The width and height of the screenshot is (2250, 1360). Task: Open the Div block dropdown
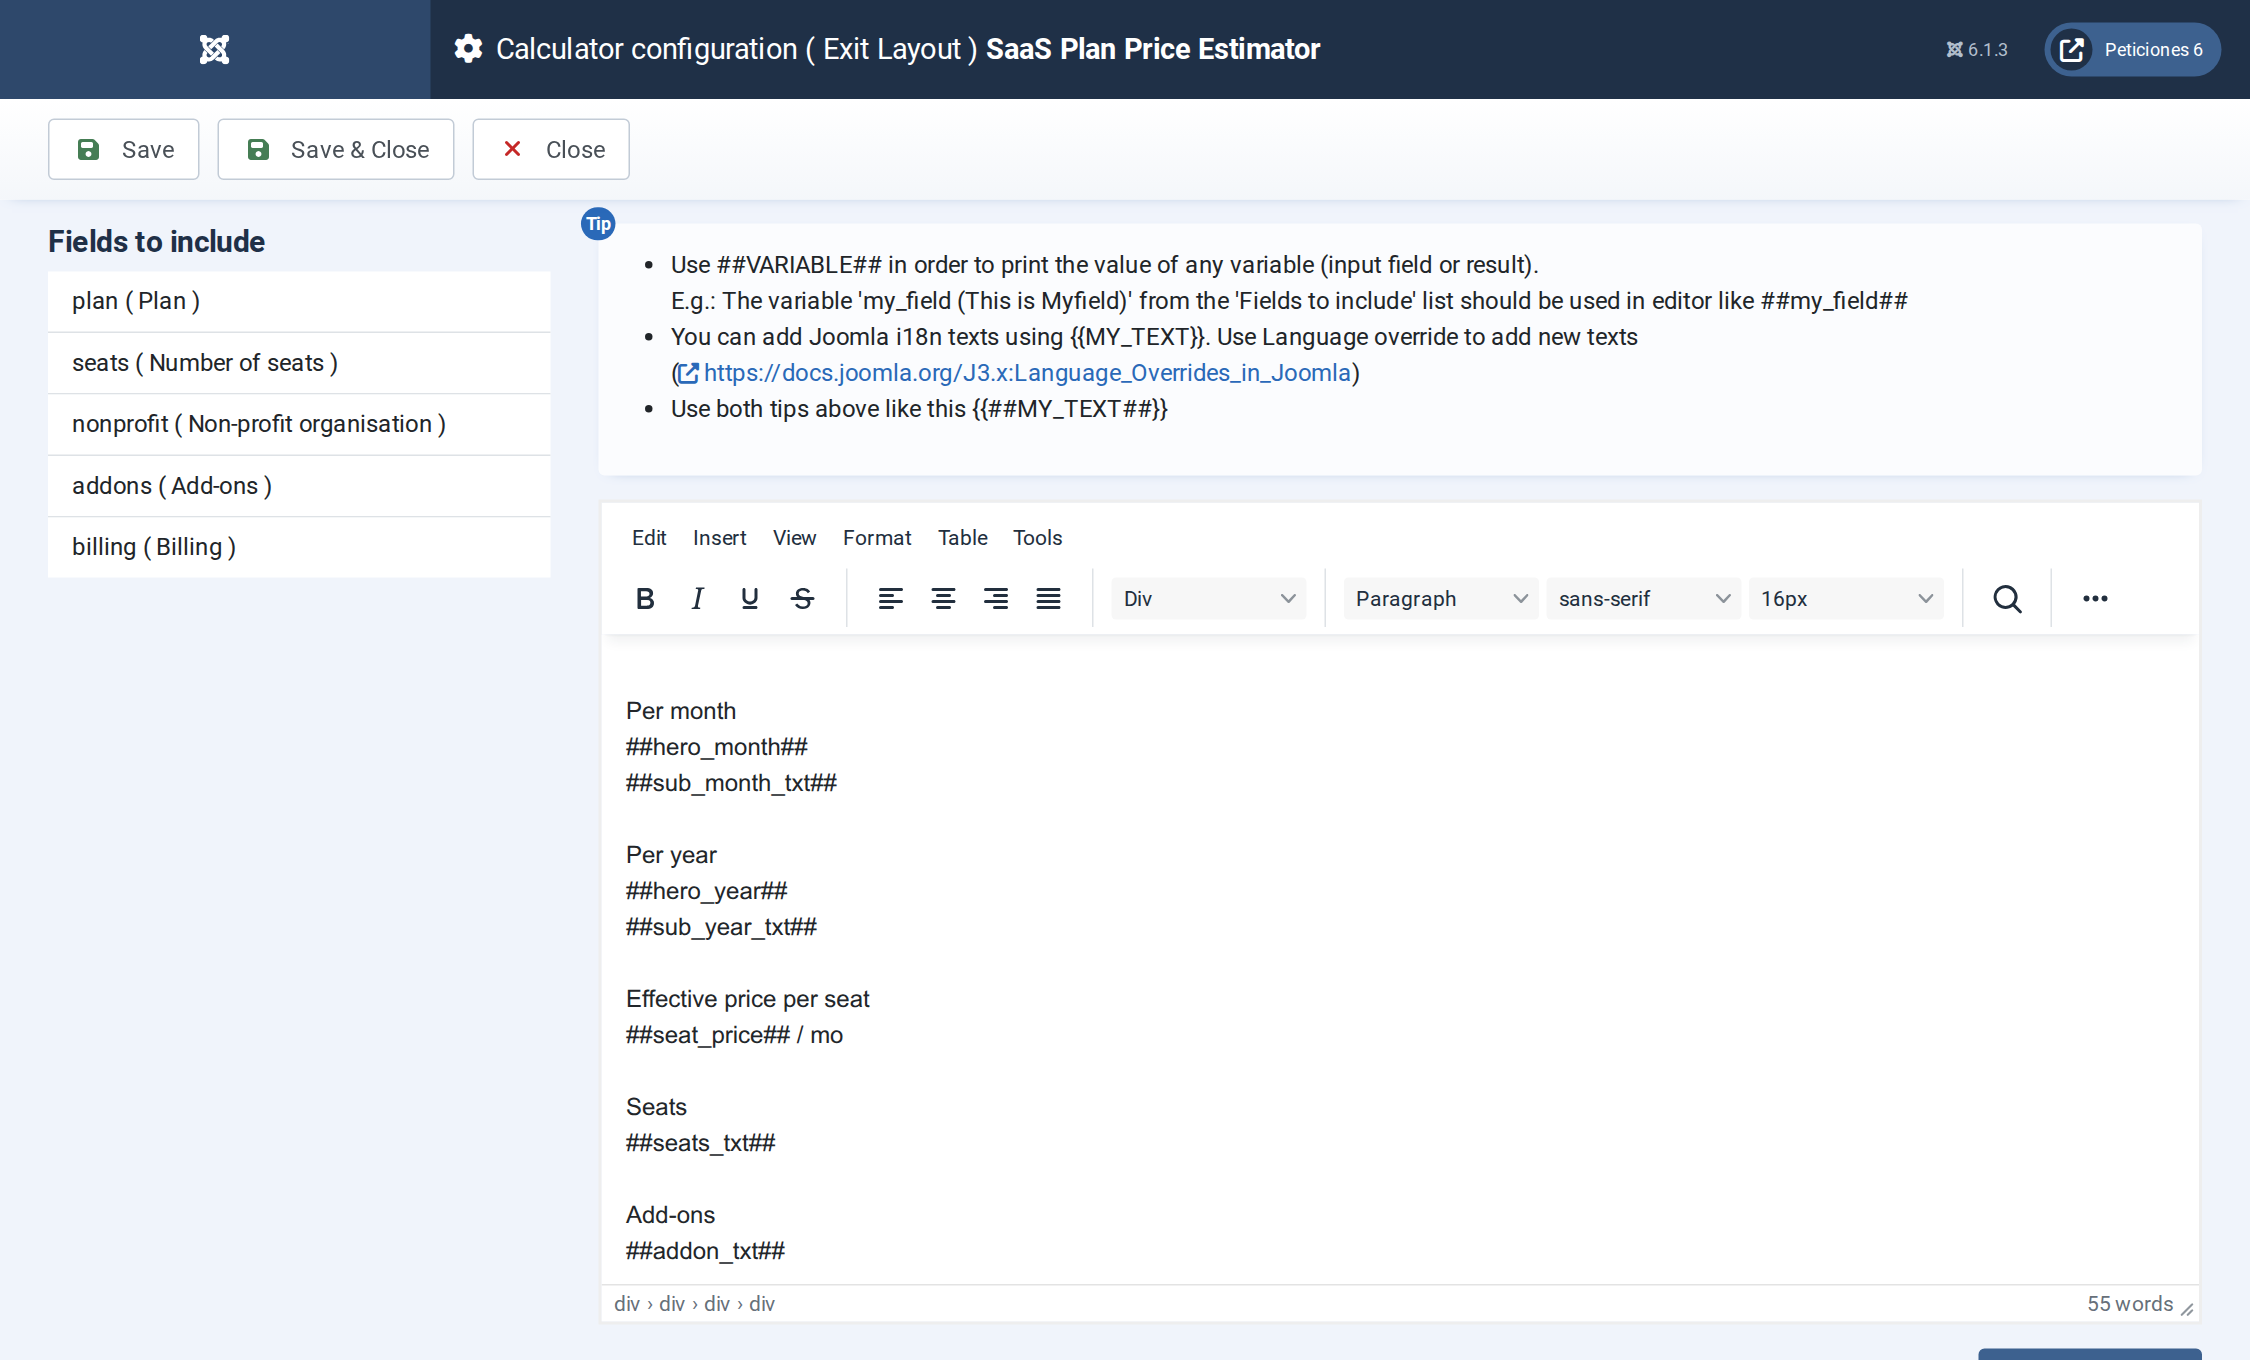coord(1208,598)
